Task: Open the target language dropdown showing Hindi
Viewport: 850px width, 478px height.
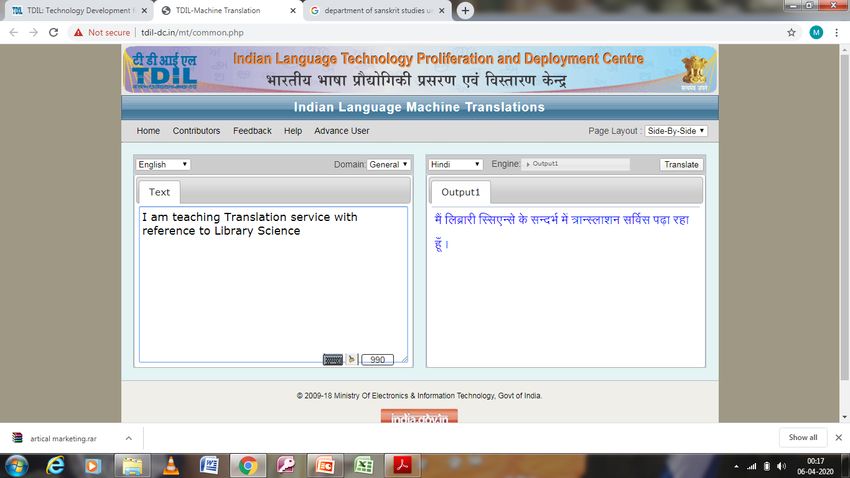Action: click(455, 164)
